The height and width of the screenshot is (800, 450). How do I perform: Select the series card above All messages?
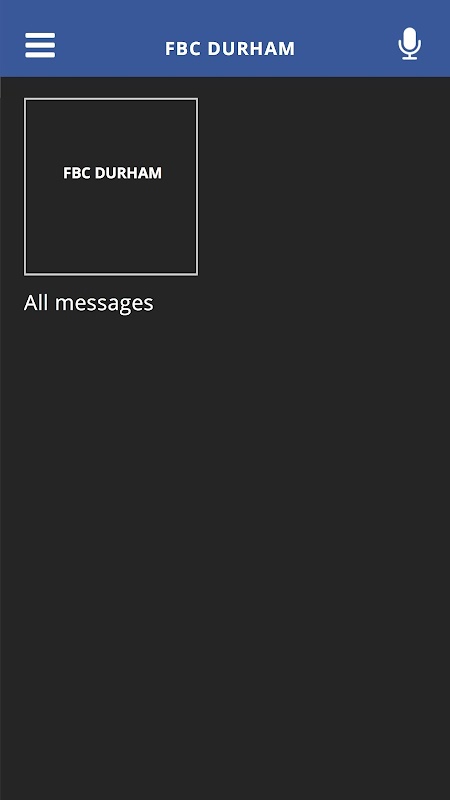[x=111, y=187]
